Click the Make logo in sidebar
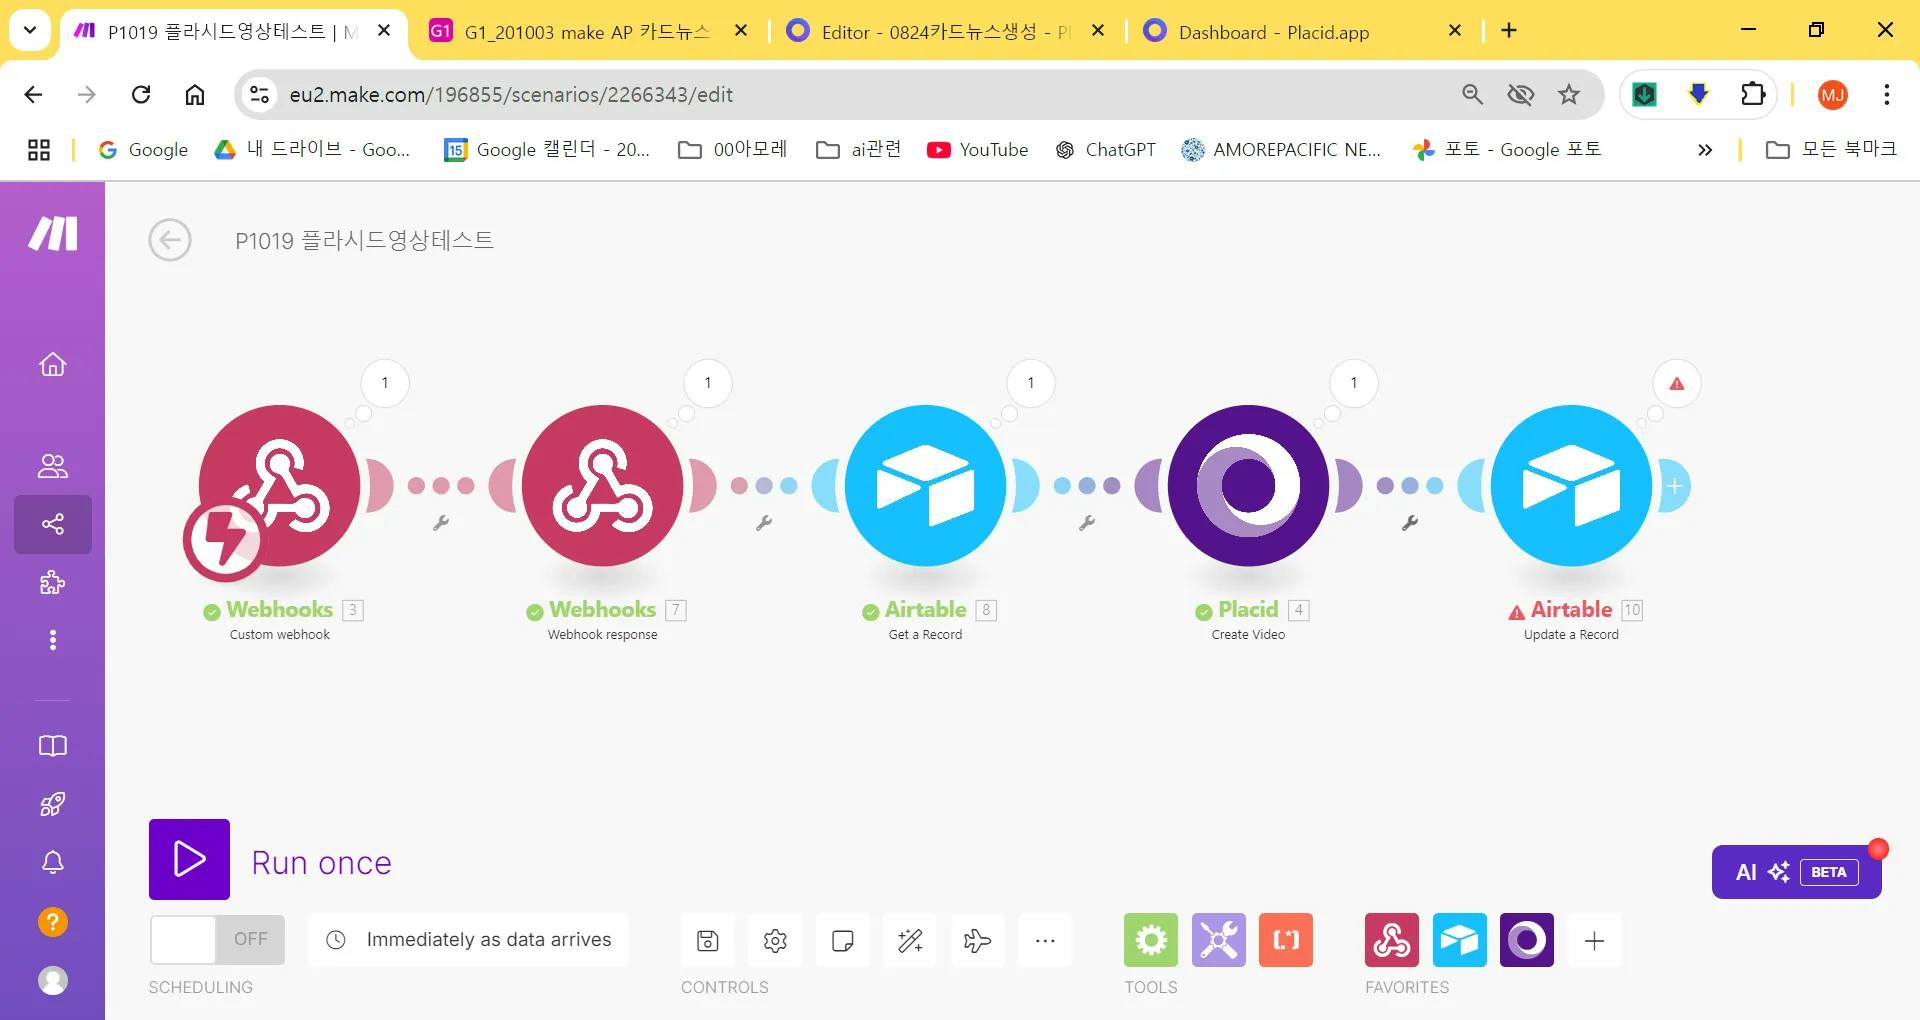Image resolution: width=1920 pixels, height=1020 pixels. (53, 234)
